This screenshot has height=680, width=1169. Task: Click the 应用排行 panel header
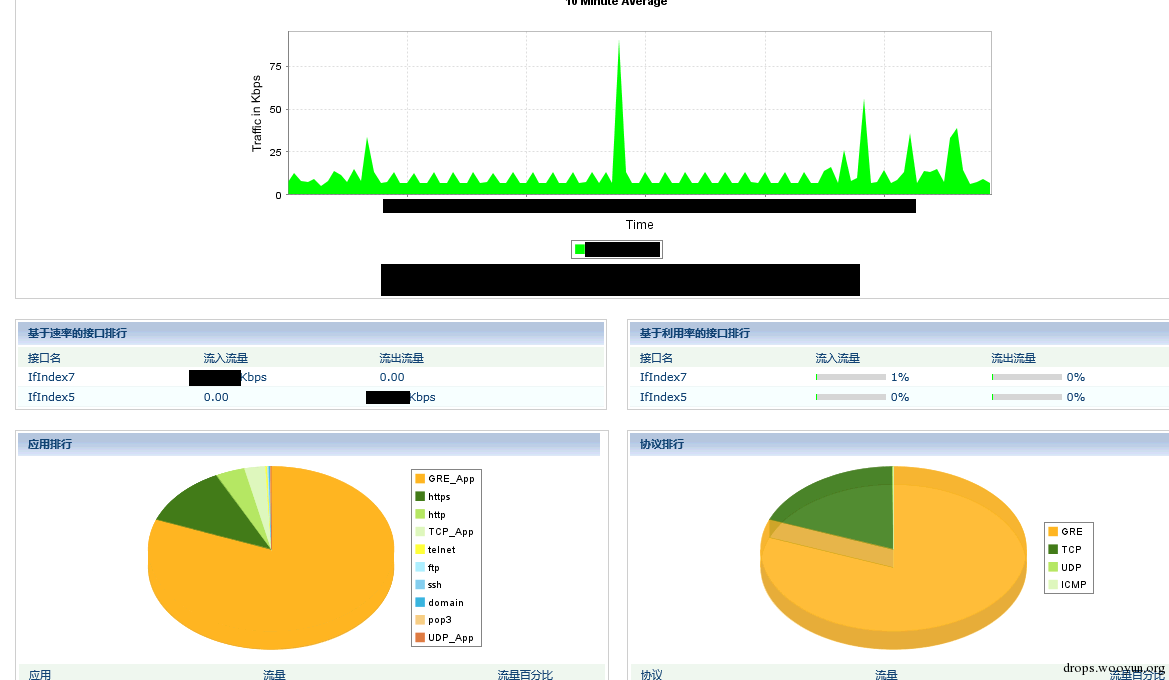point(50,444)
